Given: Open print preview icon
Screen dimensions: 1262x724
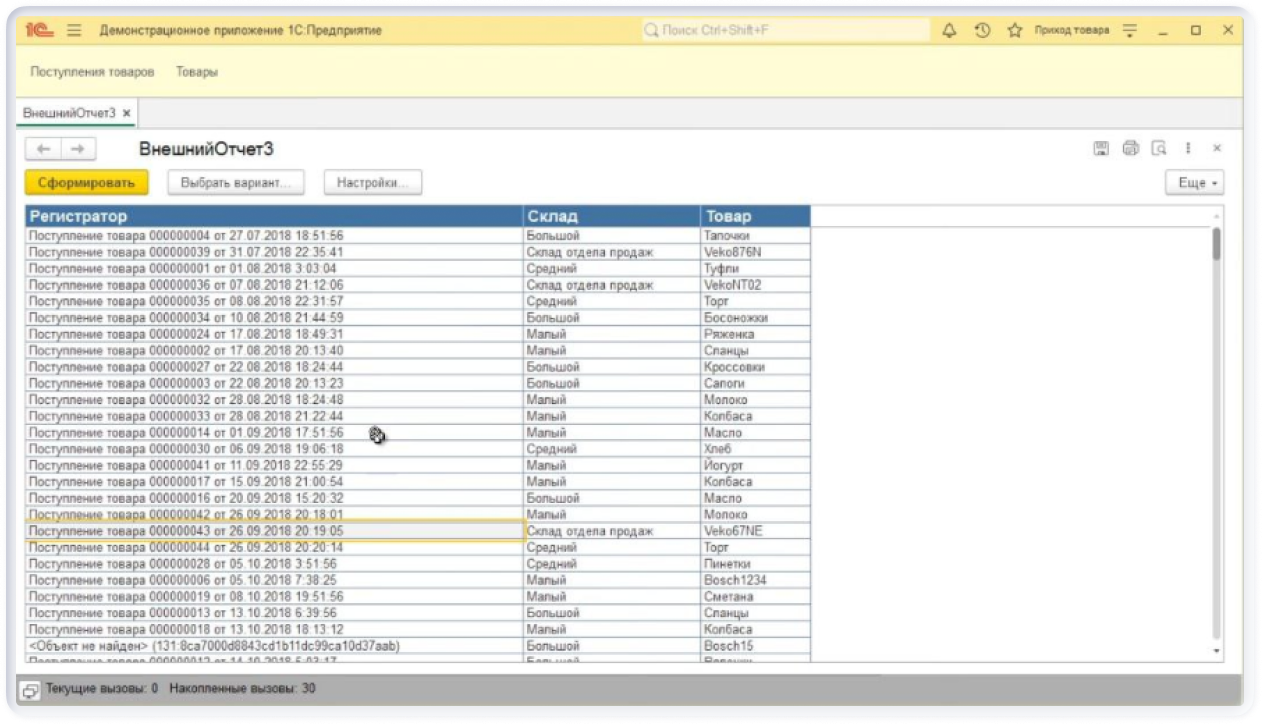Looking at the screenshot, I should point(1159,149).
